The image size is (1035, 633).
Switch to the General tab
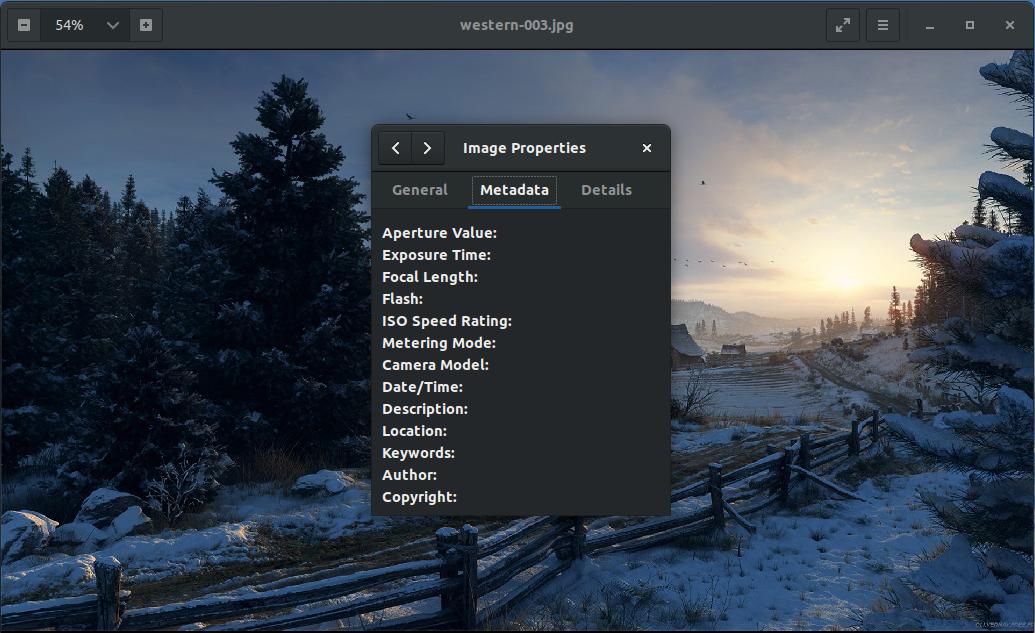pos(420,190)
